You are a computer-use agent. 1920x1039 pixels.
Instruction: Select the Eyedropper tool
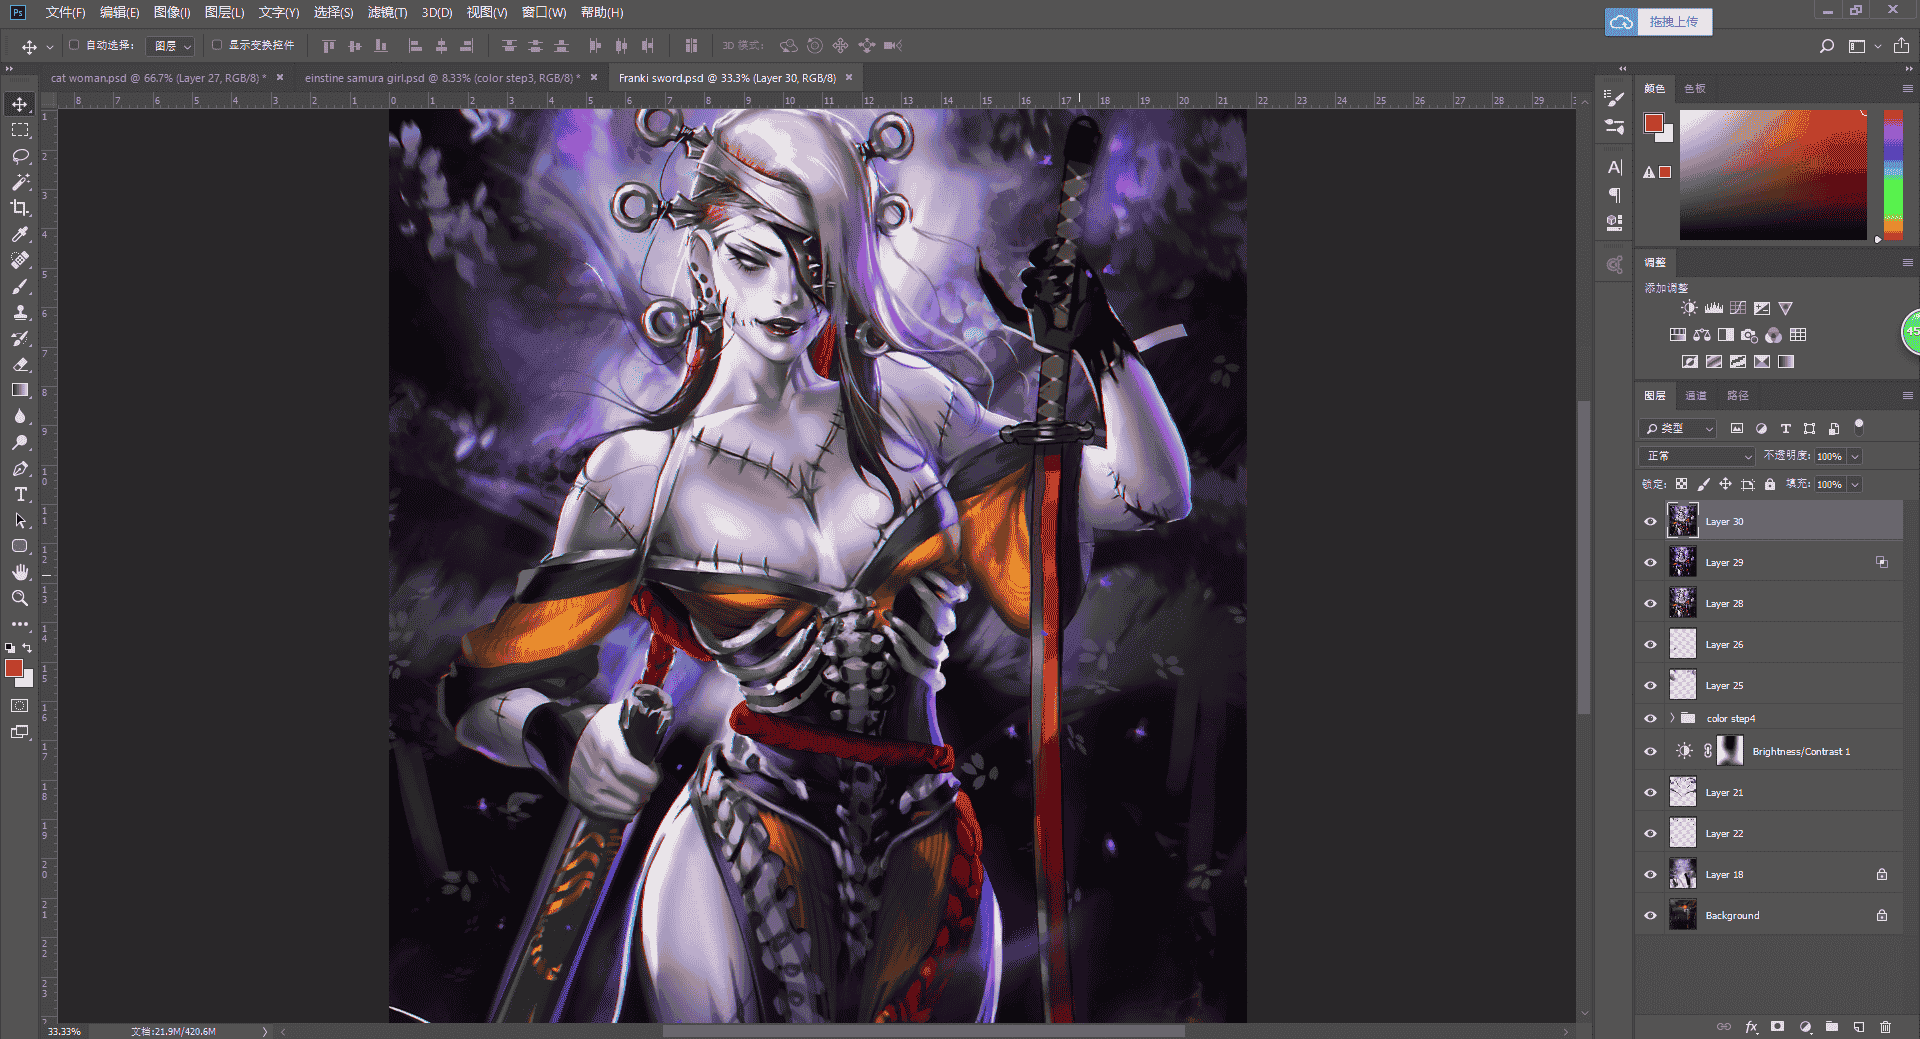20,234
